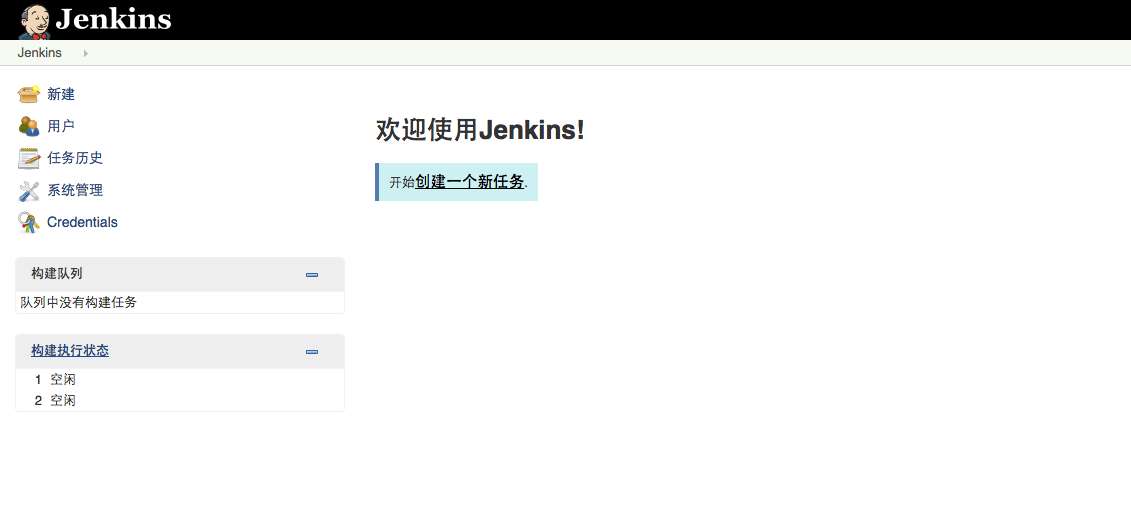Collapse the 构建队列 panel
Image resolution: width=1131 pixels, height=510 pixels.
coord(312,275)
